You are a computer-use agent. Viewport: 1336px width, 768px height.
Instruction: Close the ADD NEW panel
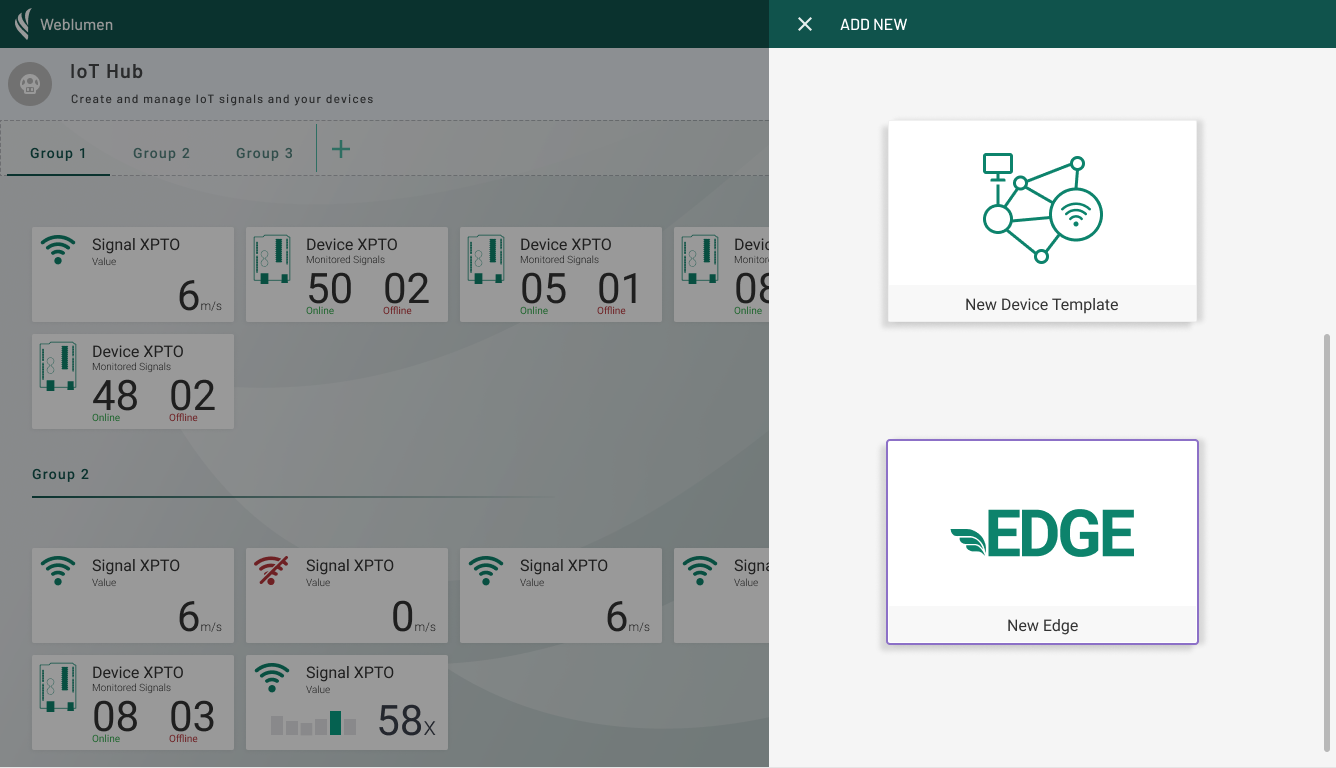[x=805, y=24]
